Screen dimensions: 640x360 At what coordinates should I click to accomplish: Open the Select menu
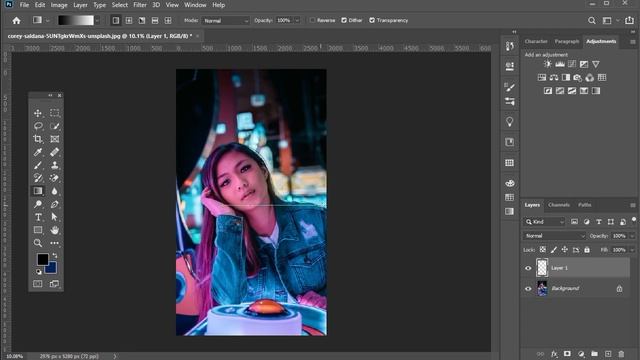(x=120, y=5)
